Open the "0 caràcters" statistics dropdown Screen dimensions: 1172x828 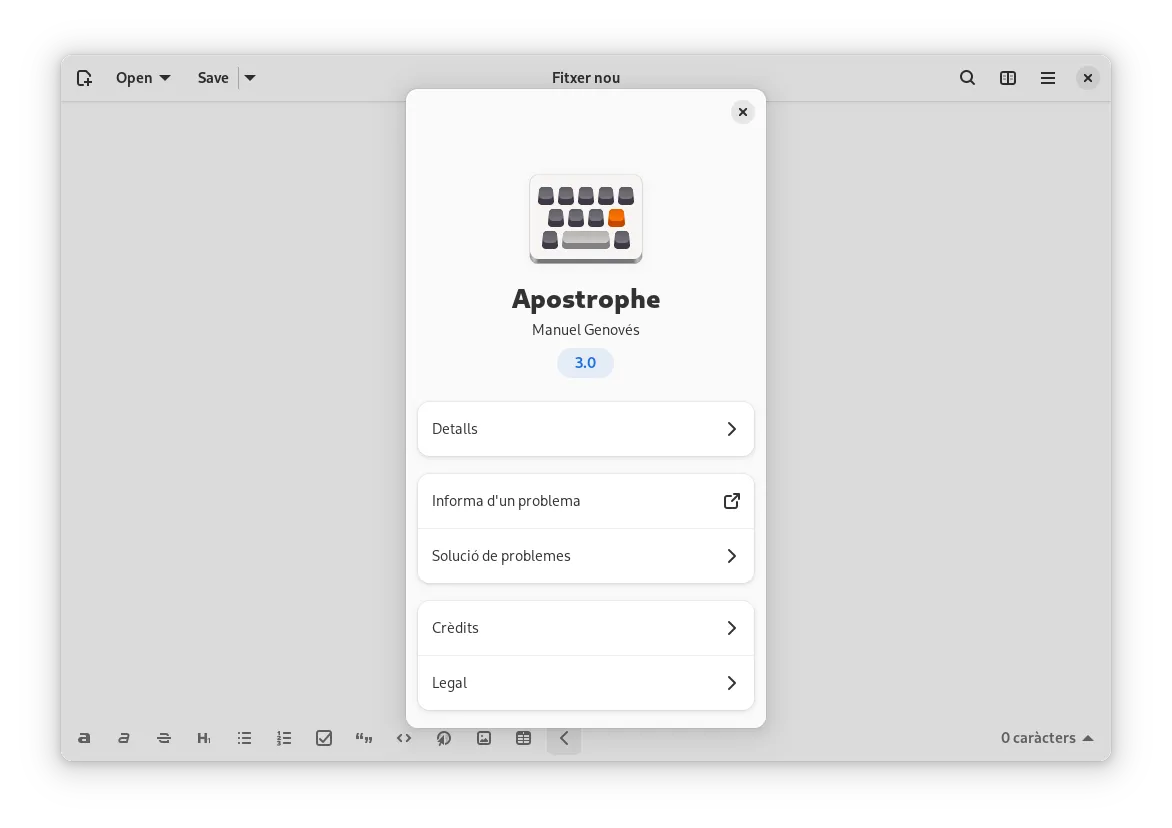[1046, 738]
